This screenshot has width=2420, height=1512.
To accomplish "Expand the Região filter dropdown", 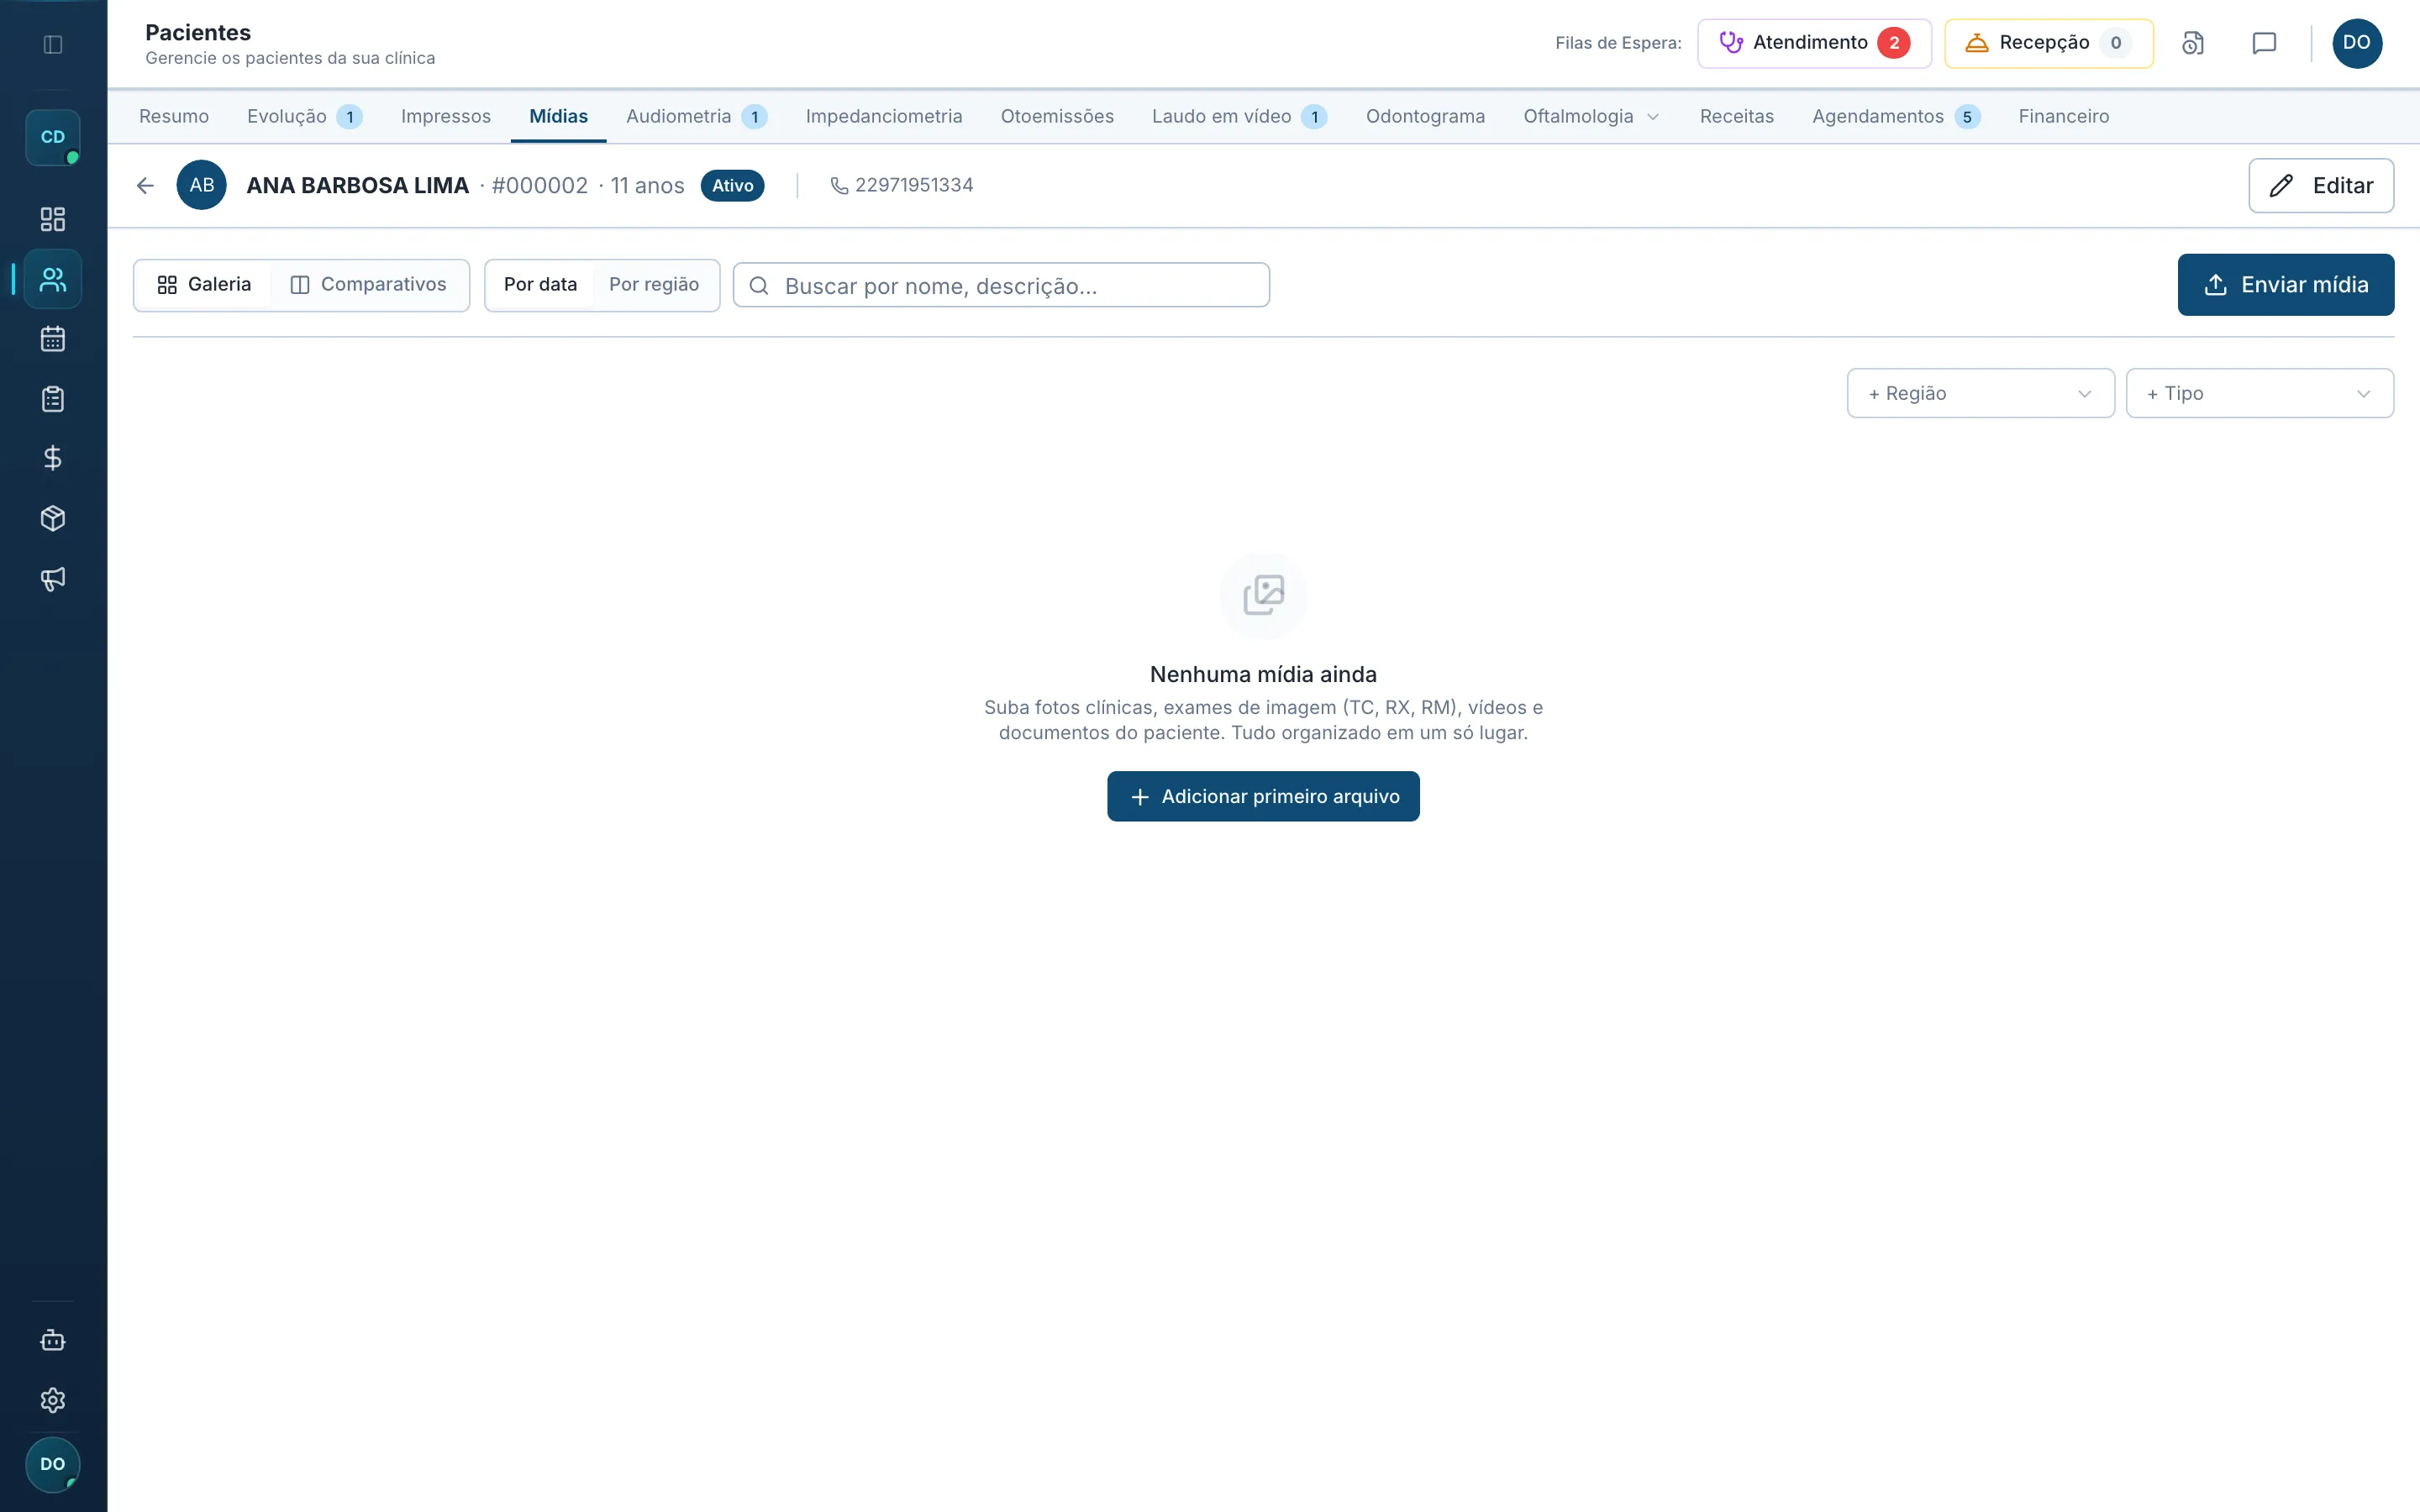I will [1980, 393].
